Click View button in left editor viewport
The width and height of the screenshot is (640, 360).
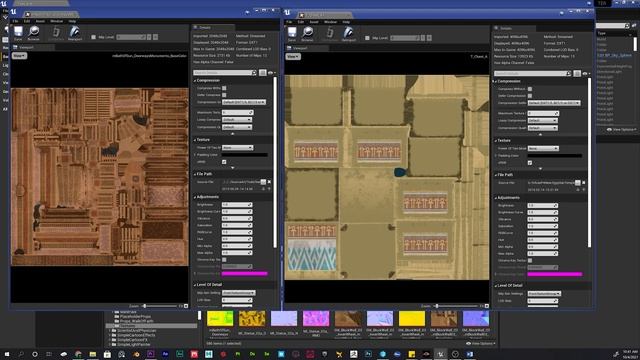tap(19, 56)
